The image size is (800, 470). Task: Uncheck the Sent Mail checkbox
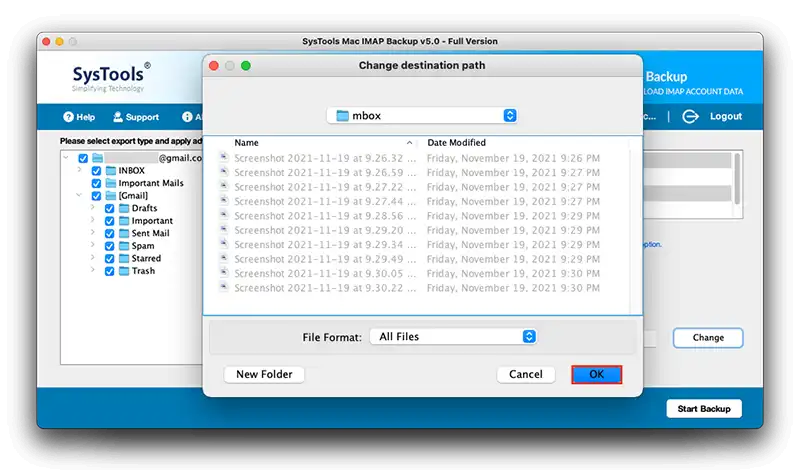pyautogui.click(x=109, y=234)
